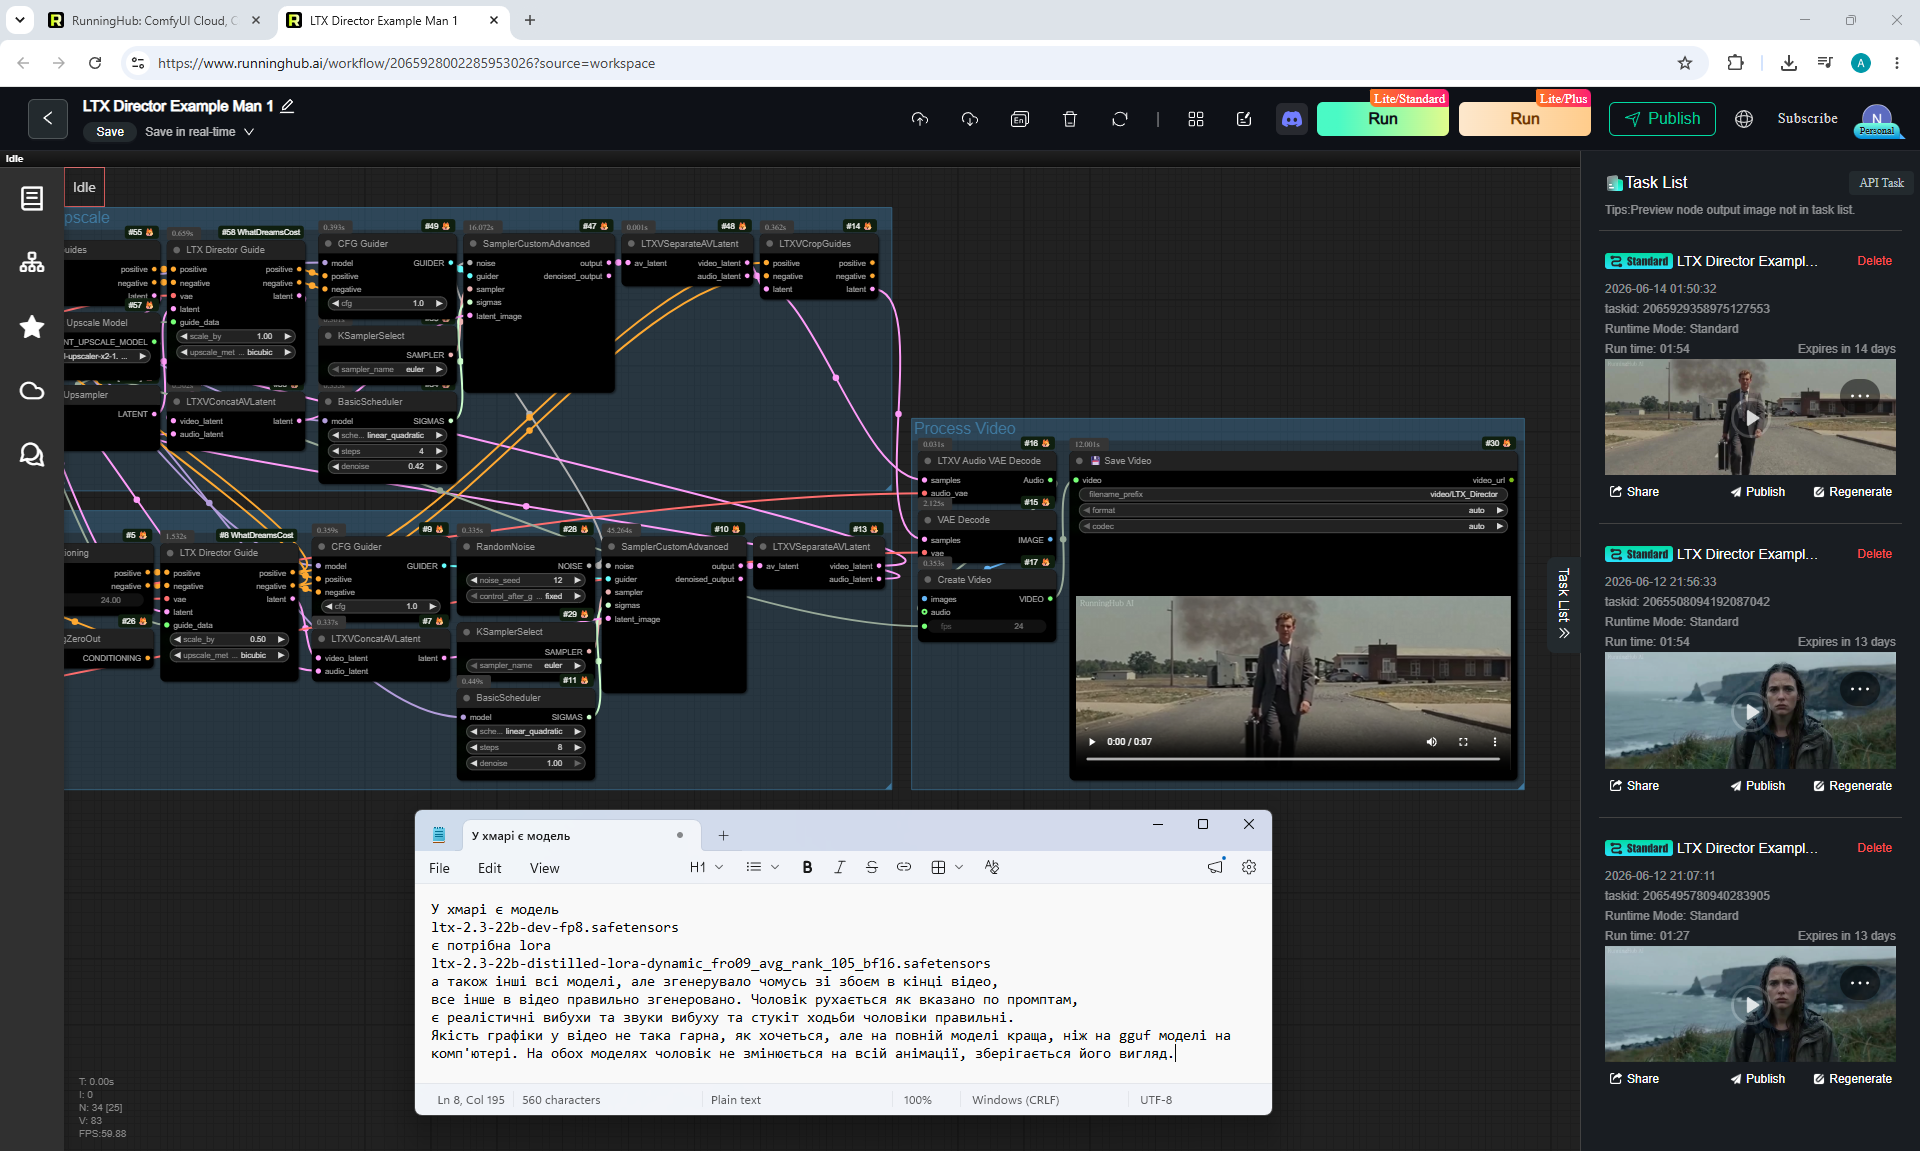Image resolution: width=1920 pixels, height=1151 pixels.
Task: Bookmark this page with the star icon
Action: click(1685, 63)
